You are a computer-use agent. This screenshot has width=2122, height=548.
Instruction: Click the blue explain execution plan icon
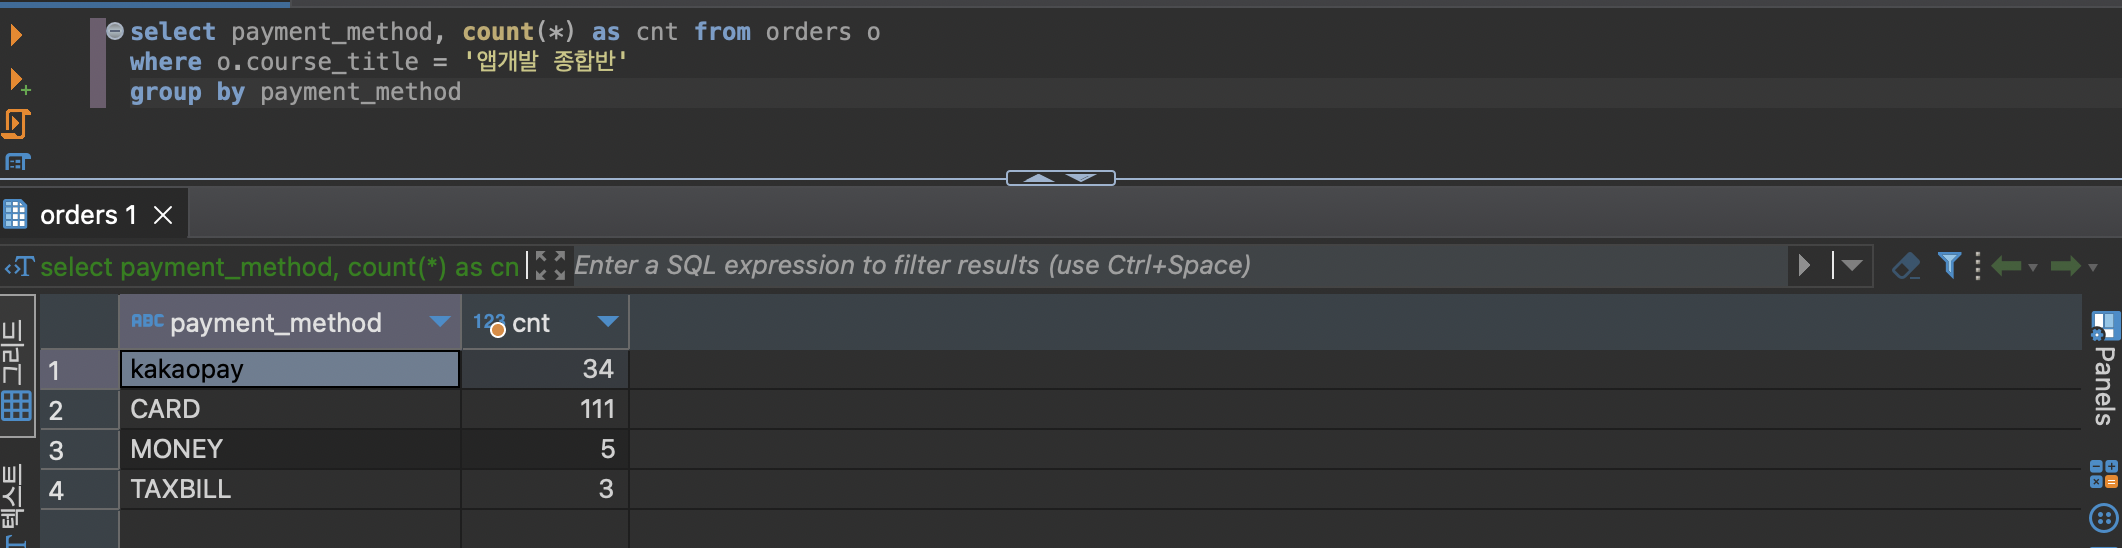[x=17, y=162]
